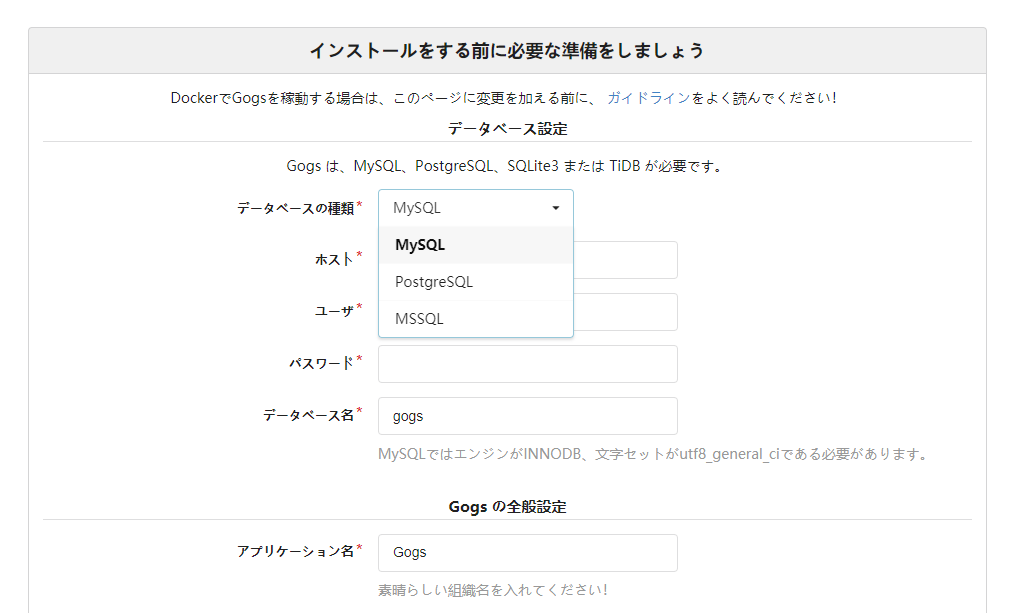Open the ガイドライン link
Viewport: 1017px width, 613px height.
(648, 98)
